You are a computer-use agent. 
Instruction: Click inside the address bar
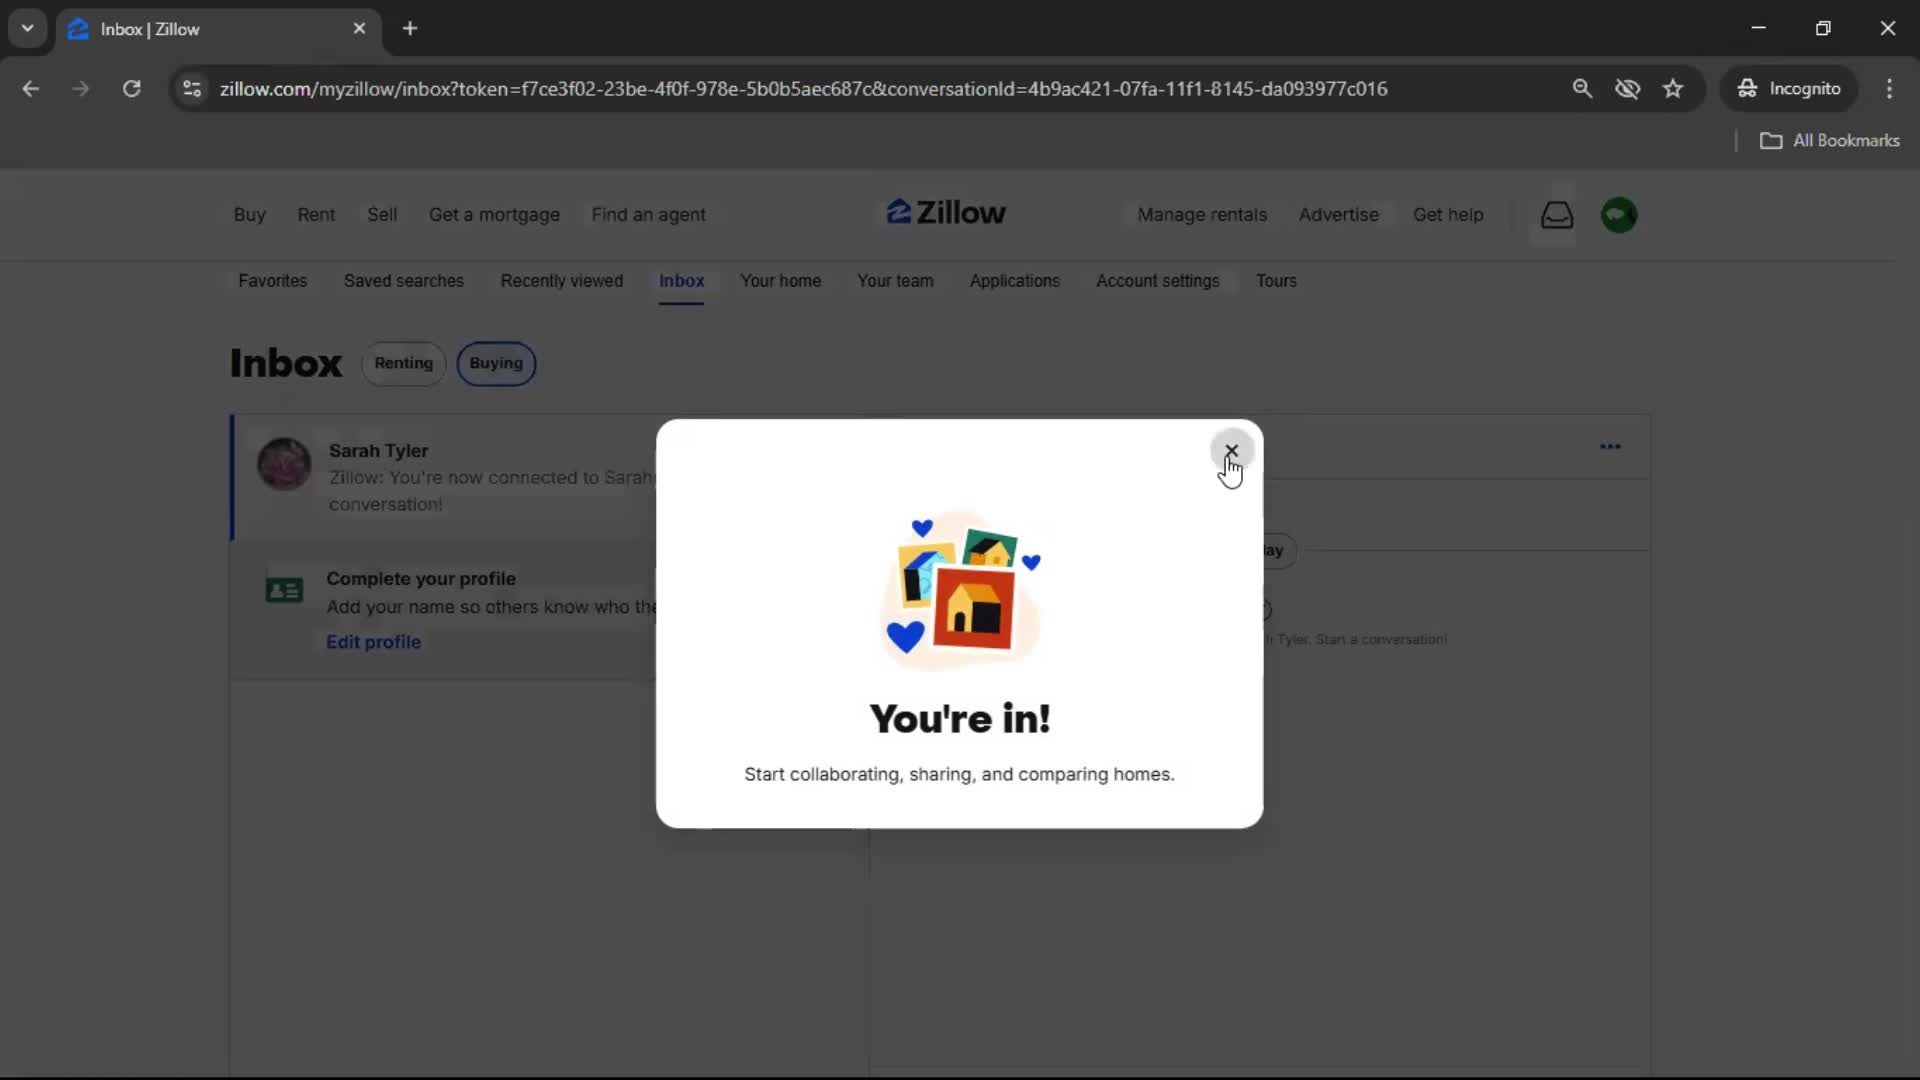pyautogui.click(x=800, y=88)
